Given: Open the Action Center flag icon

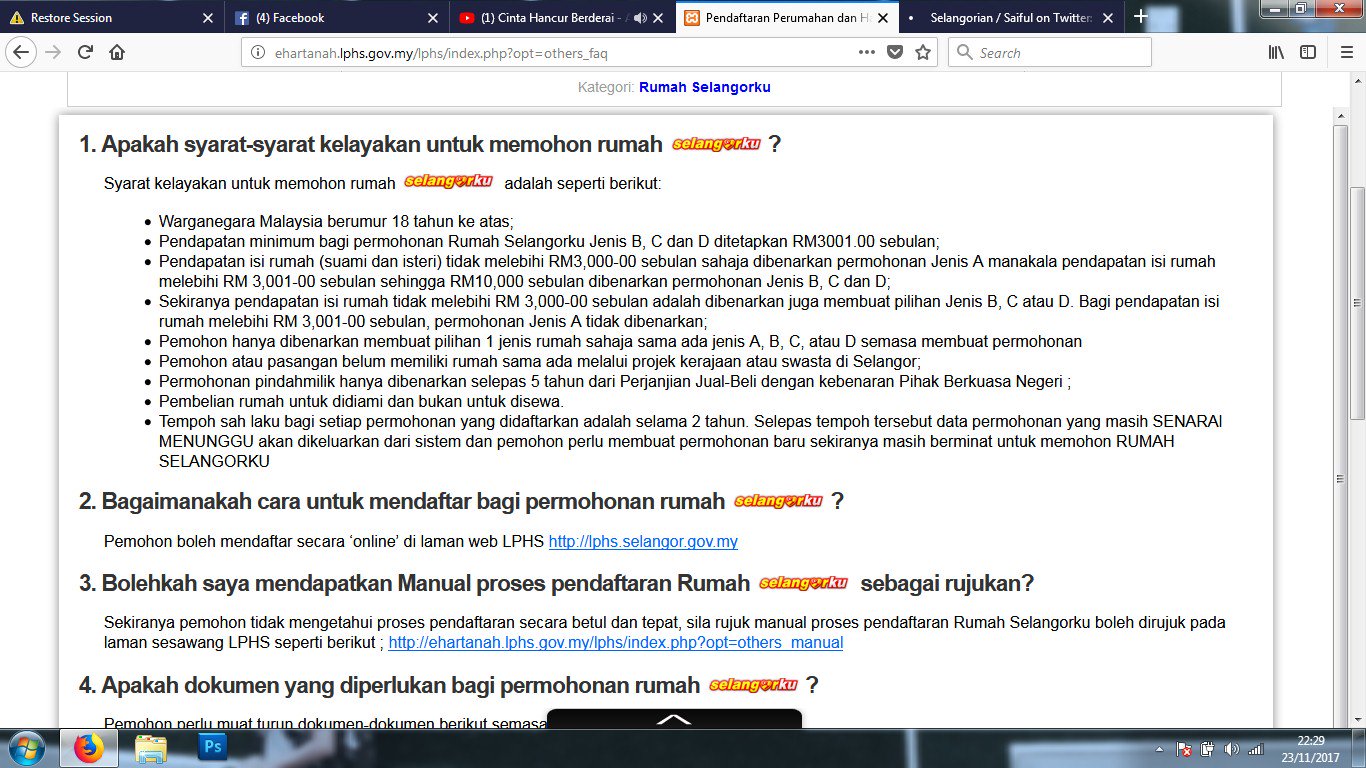Looking at the screenshot, I should (1184, 749).
